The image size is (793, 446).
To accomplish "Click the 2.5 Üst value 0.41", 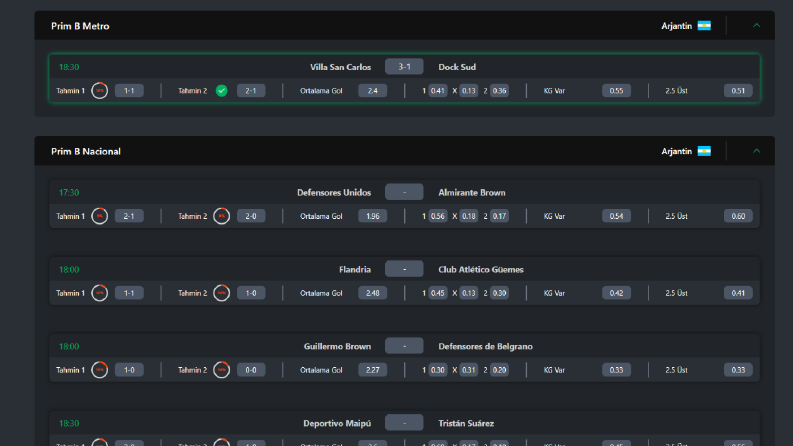I will coord(738,293).
